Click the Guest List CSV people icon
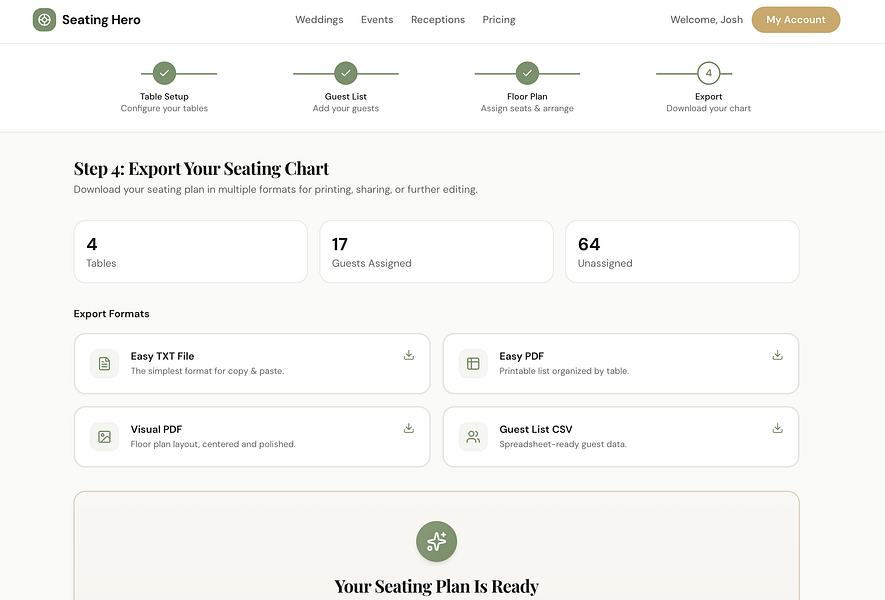 click(x=473, y=437)
